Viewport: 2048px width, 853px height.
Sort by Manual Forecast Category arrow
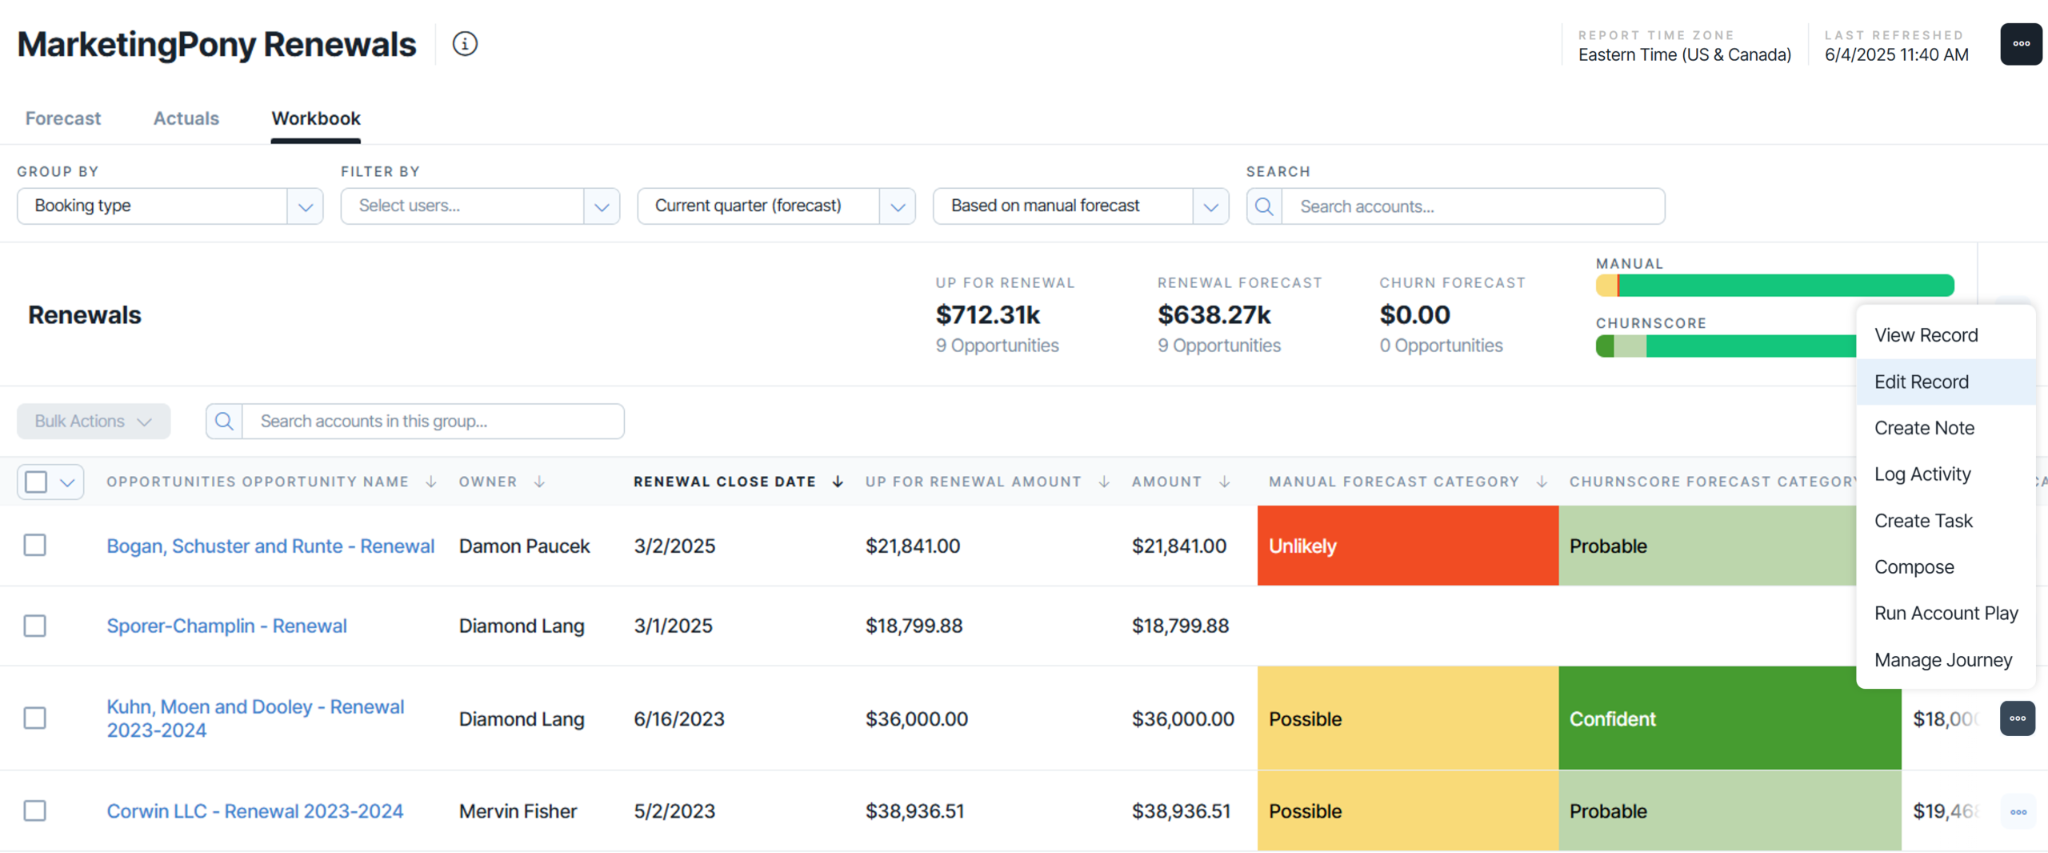click(1542, 482)
